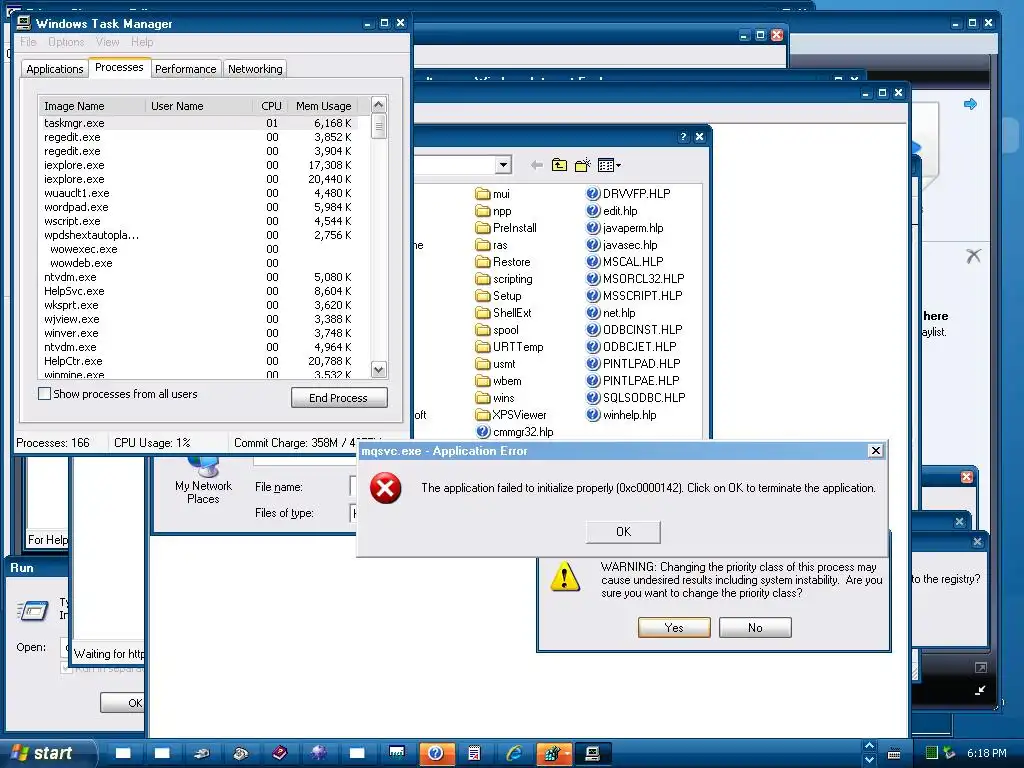Switch to the Networking tab

tap(255, 69)
